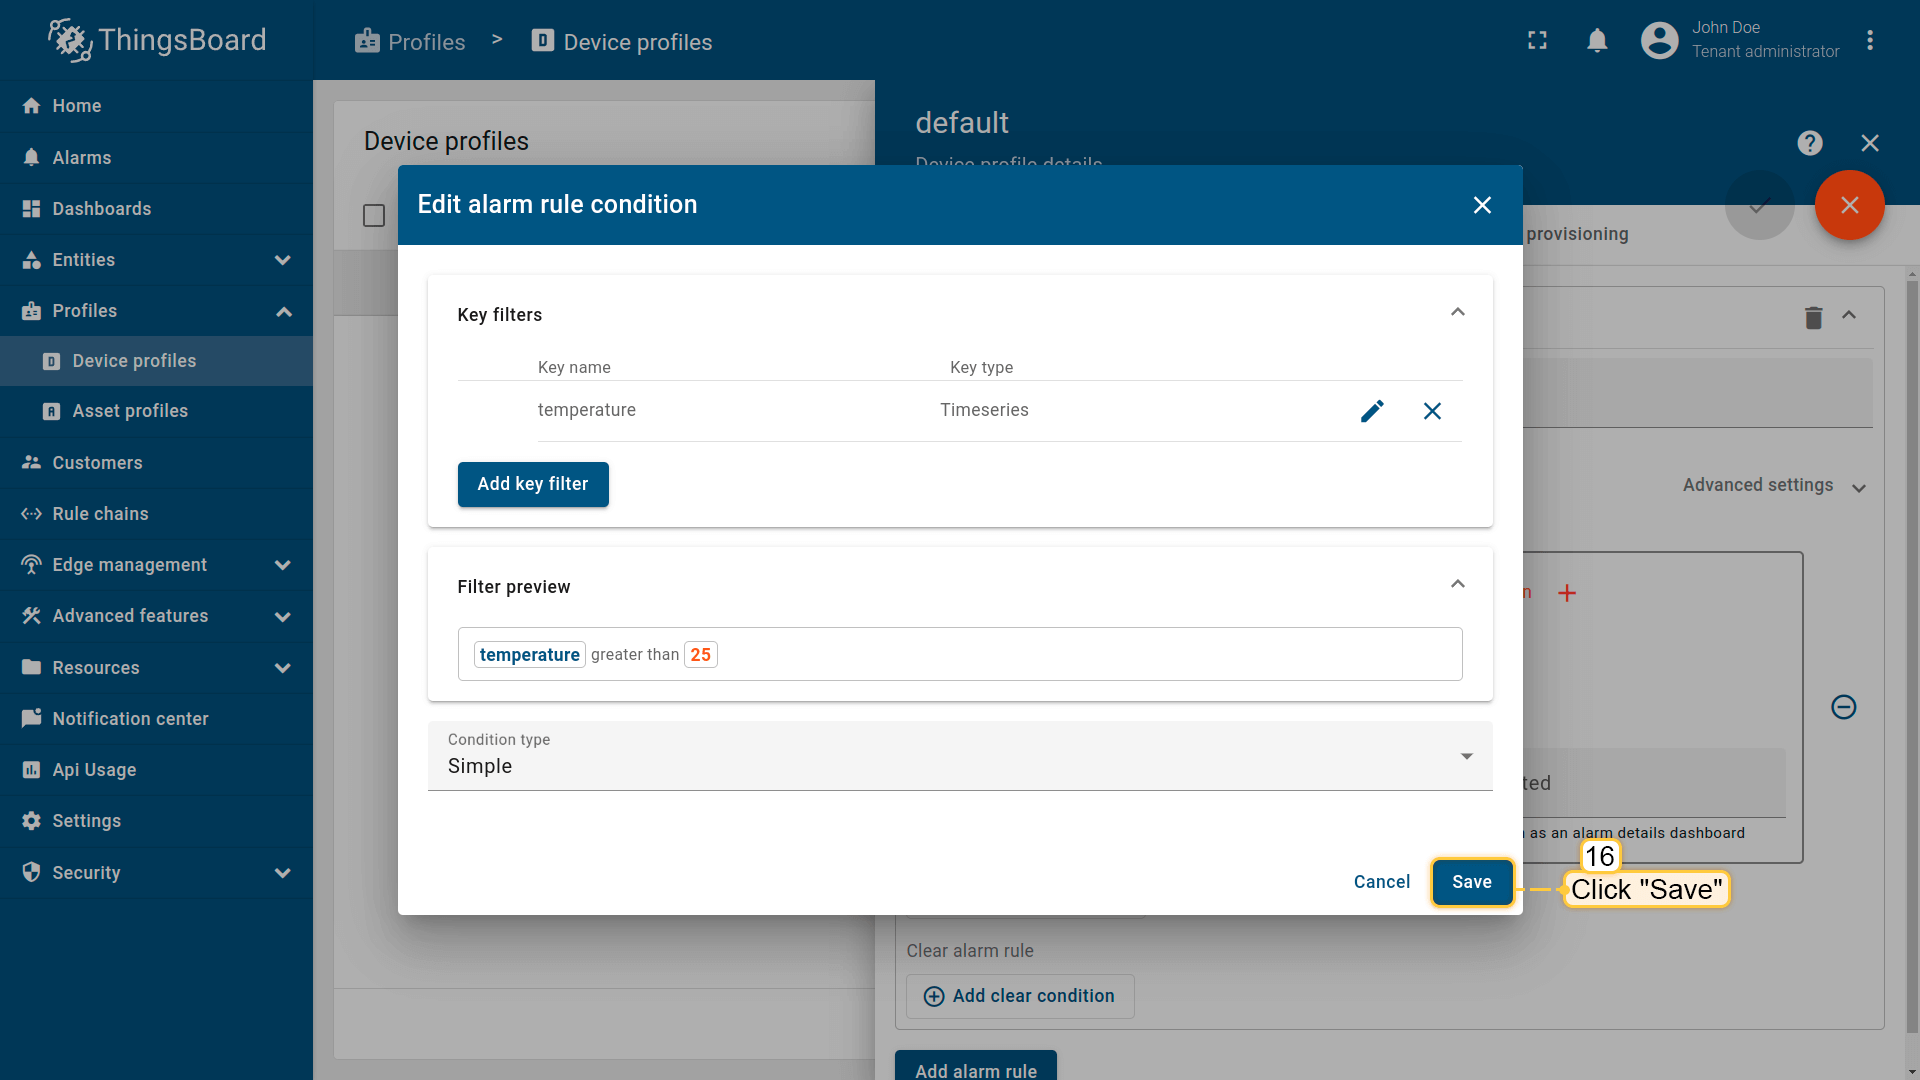1920x1080 pixels.
Task: Click the Save button
Action: coord(1471,882)
